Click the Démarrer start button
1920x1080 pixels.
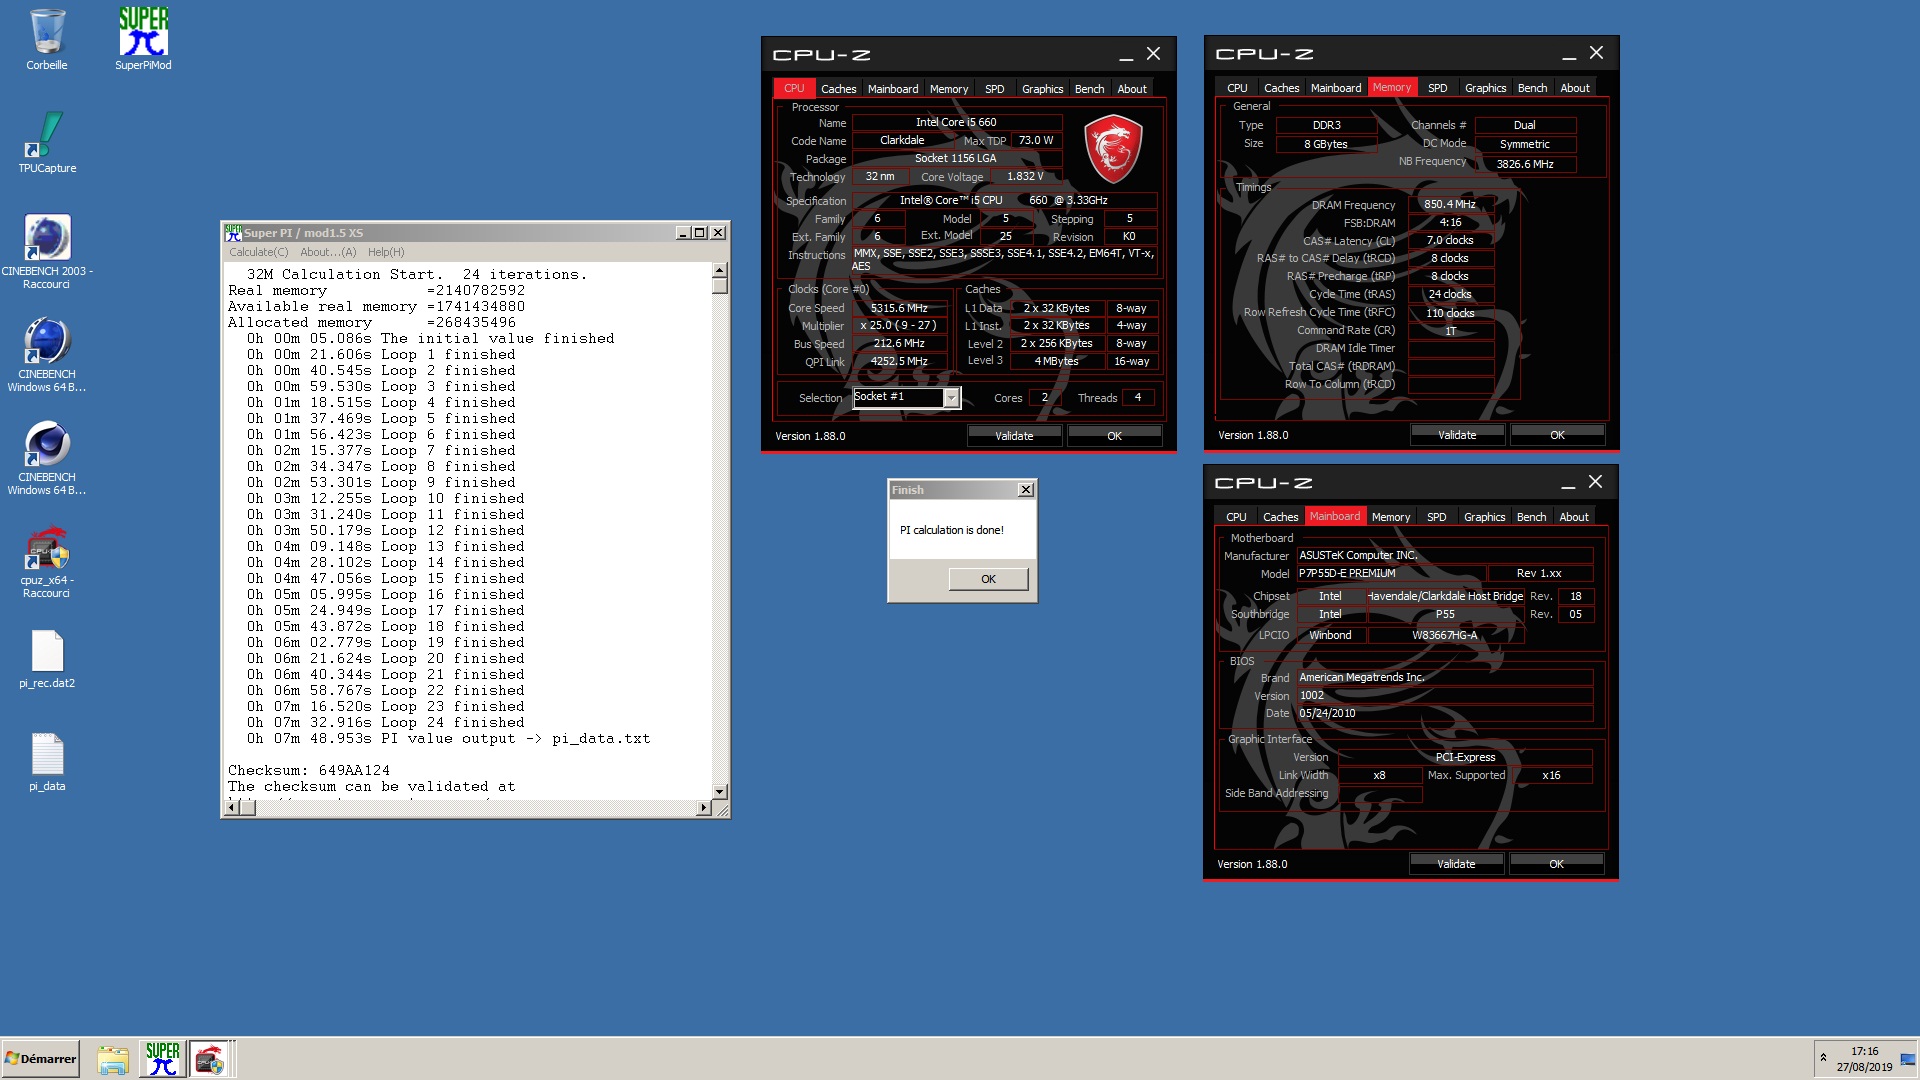point(40,1059)
